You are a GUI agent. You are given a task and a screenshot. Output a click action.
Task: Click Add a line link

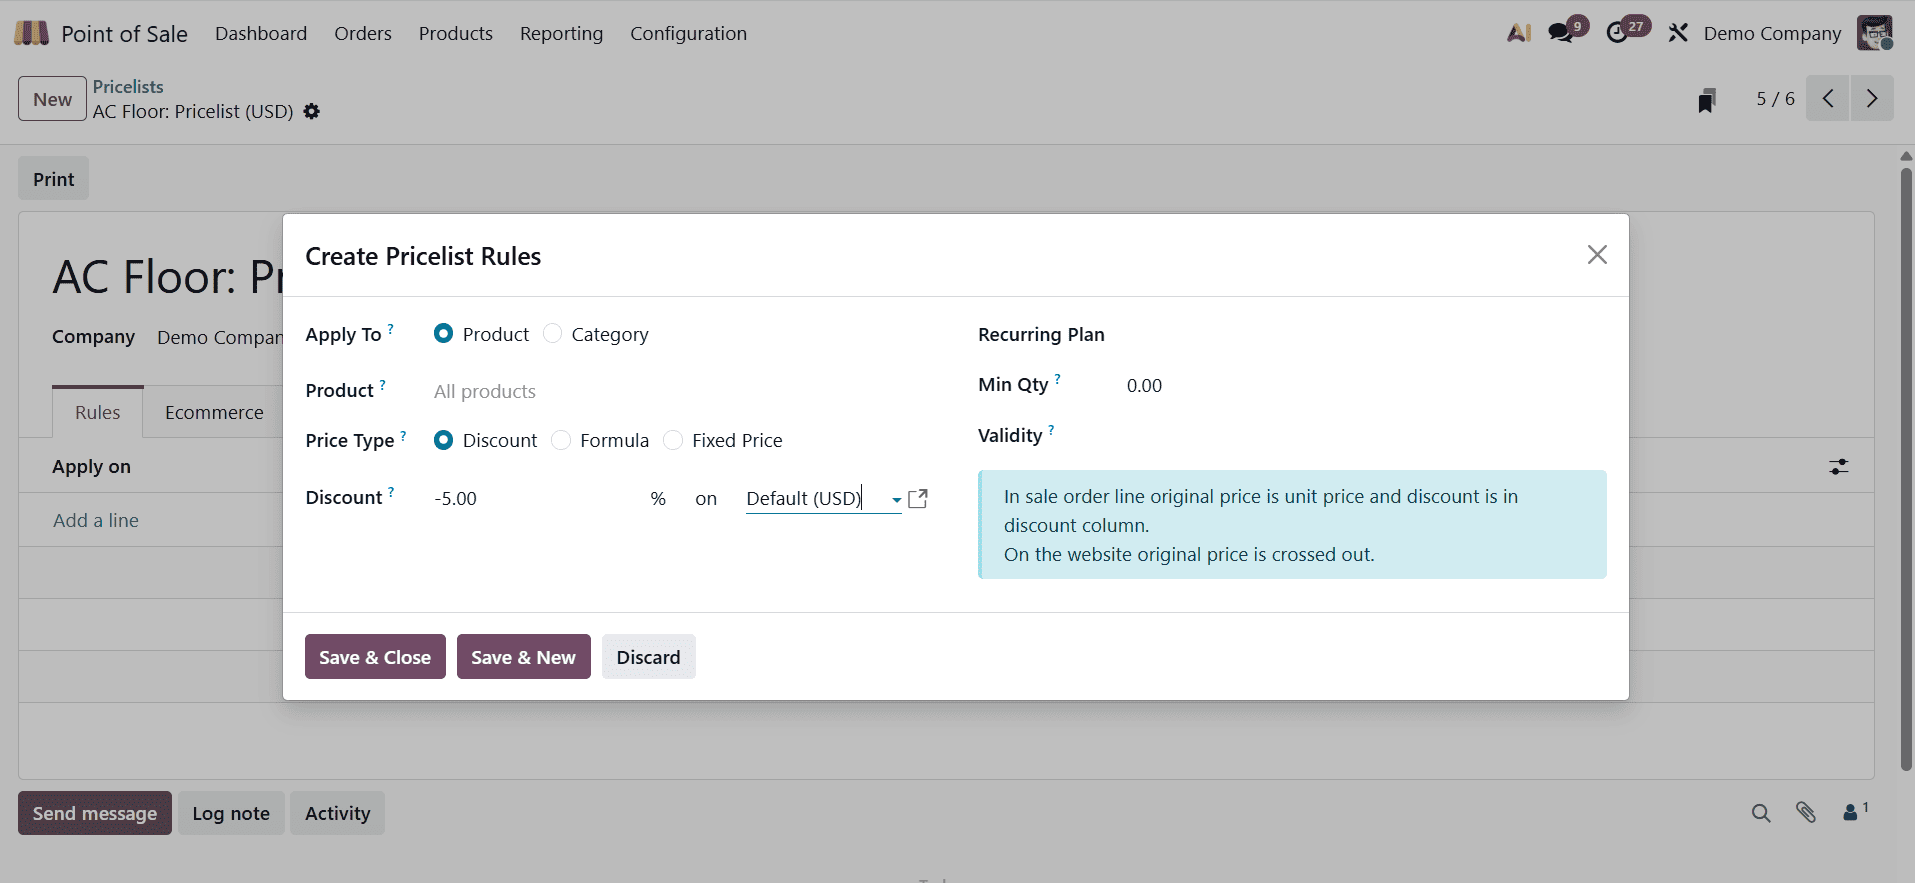tap(96, 520)
